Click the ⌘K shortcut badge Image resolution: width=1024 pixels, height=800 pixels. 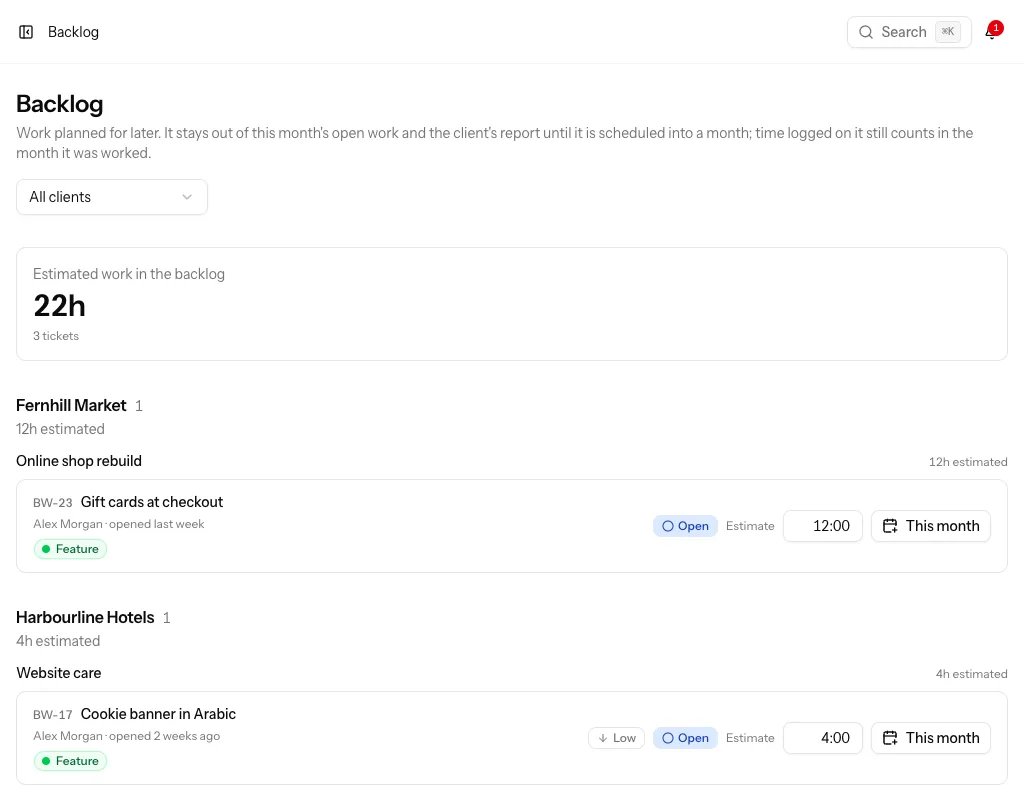[948, 31]
